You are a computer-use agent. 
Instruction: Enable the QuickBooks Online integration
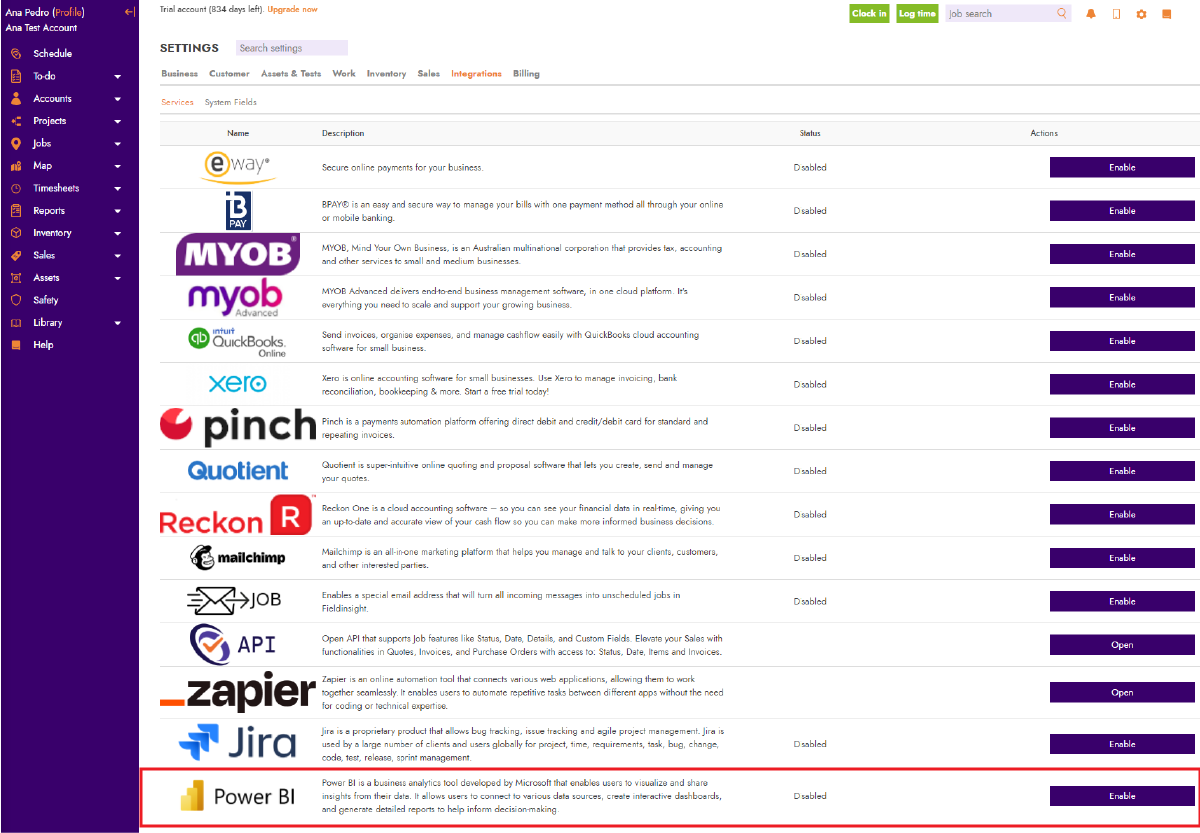[1122, 341]
